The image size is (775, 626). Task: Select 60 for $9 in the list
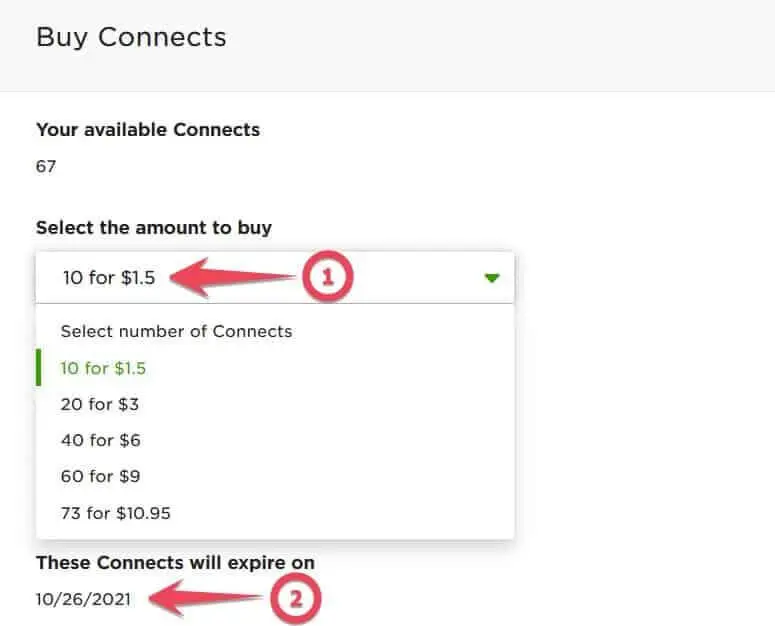[x=99, y=476]
